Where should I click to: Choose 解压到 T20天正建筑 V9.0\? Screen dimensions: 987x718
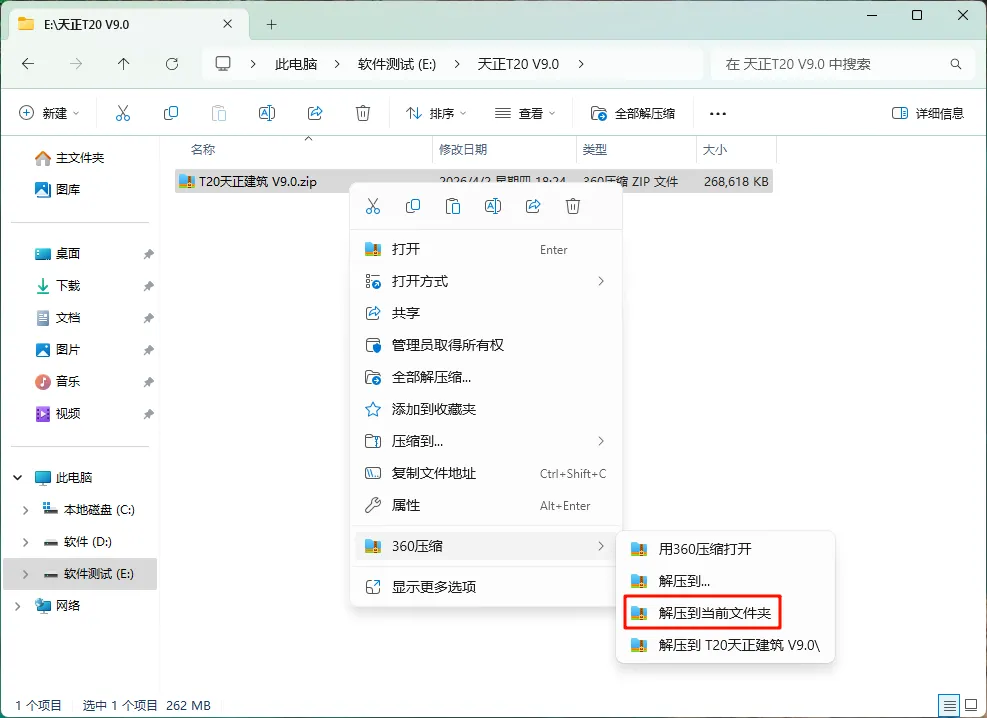coord(725,645)
